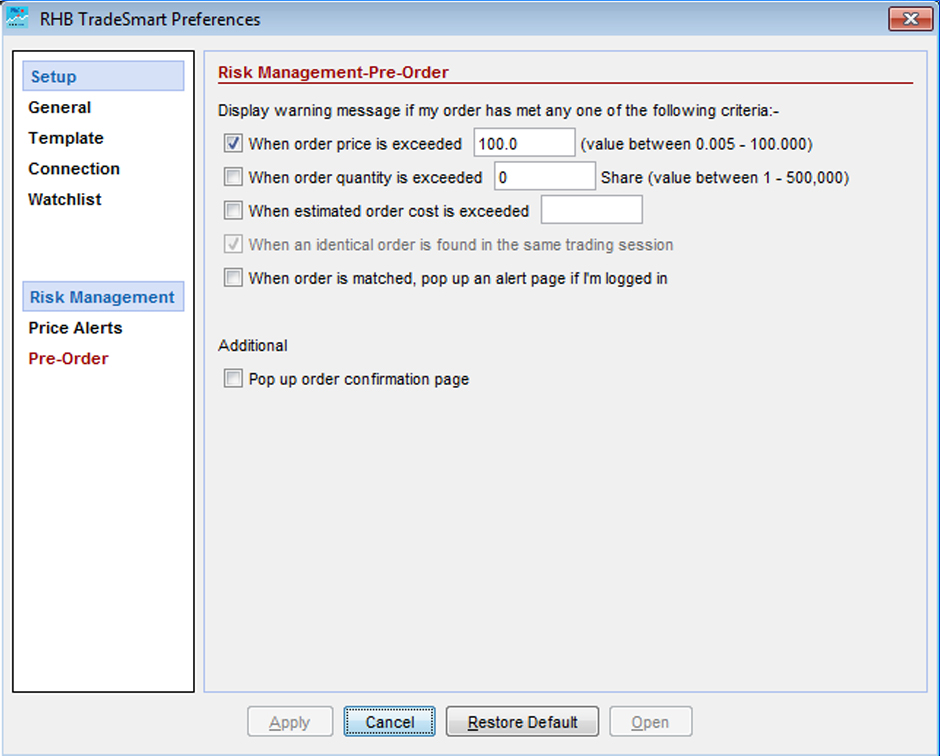940x756 pixels.
Task: Check Pop up order confirmation page
Action: click(x=233, y=379)
